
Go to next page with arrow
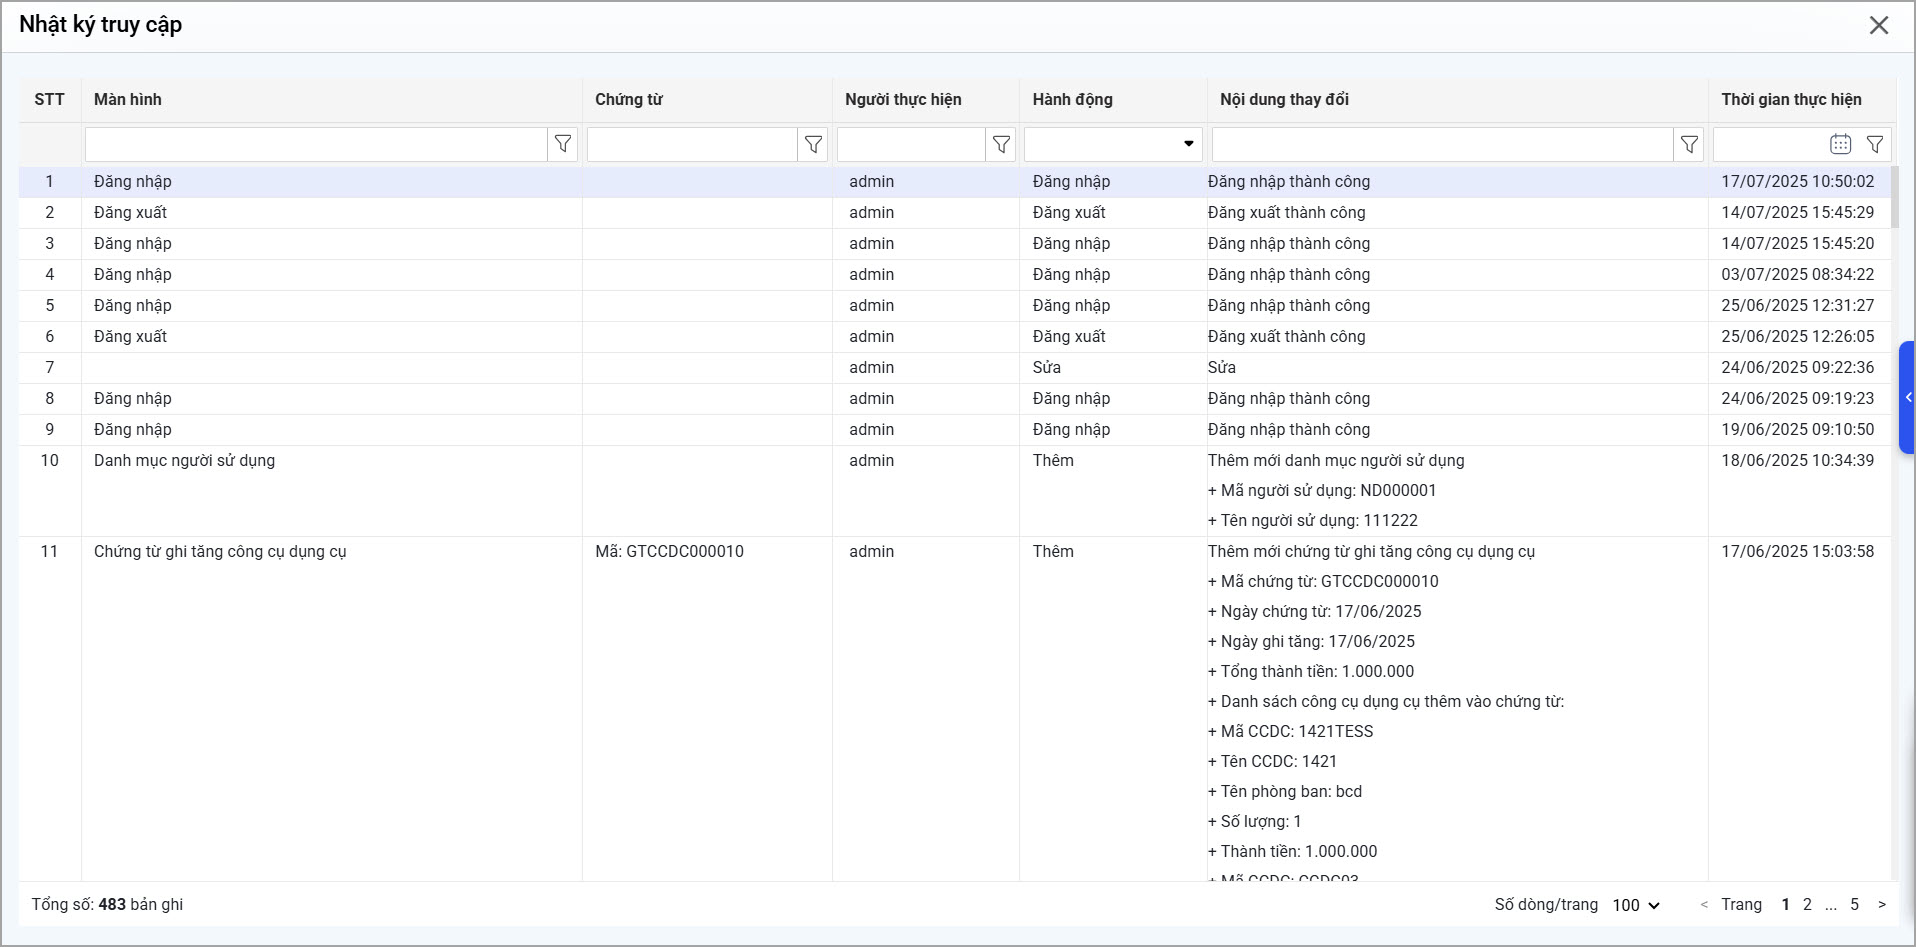tap(1882, 904)
